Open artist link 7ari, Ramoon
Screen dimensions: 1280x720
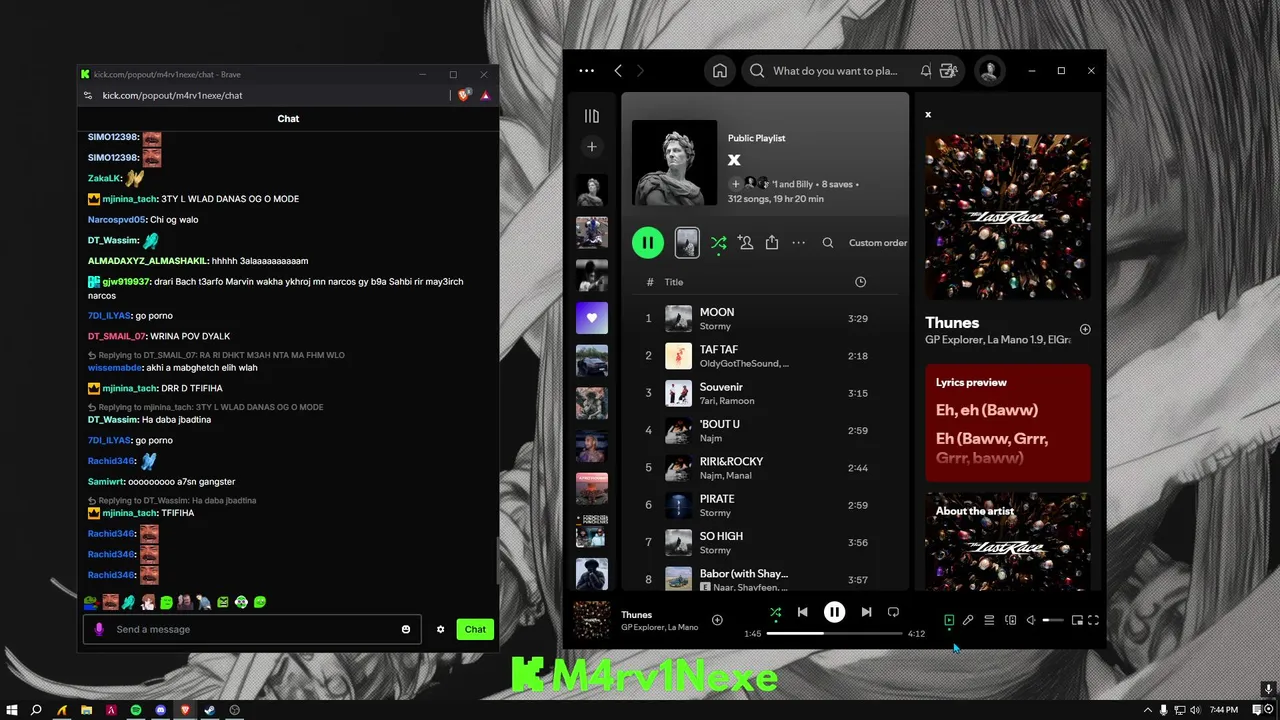[727, 400]
